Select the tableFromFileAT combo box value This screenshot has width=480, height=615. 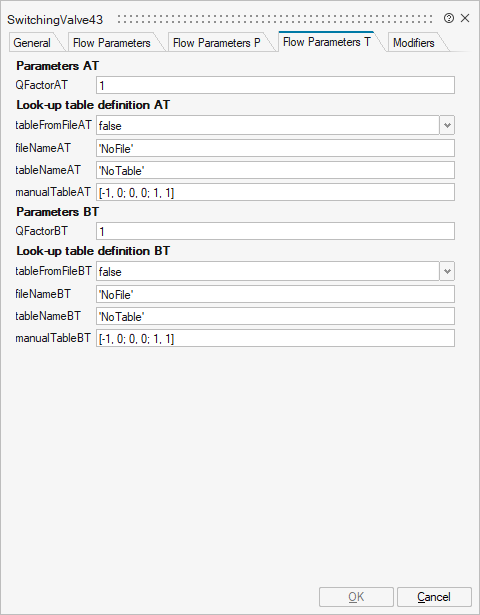pyautogui.click(x=267, y=126)
